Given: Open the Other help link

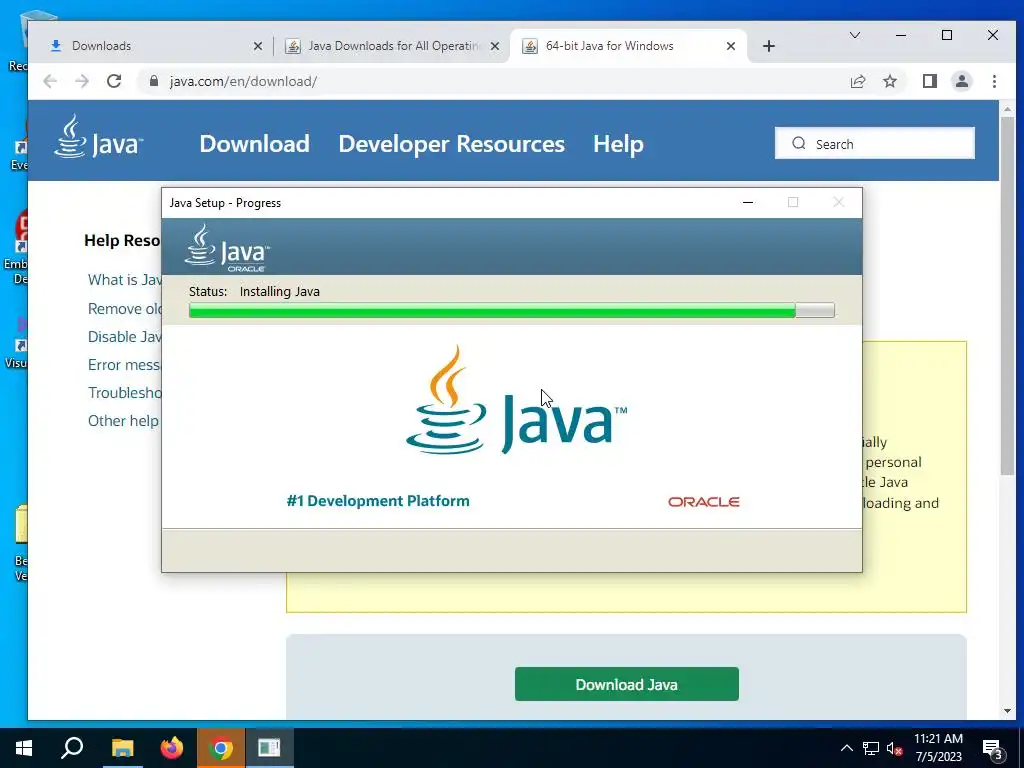Looking at the screenshot, I should [123, 421].
